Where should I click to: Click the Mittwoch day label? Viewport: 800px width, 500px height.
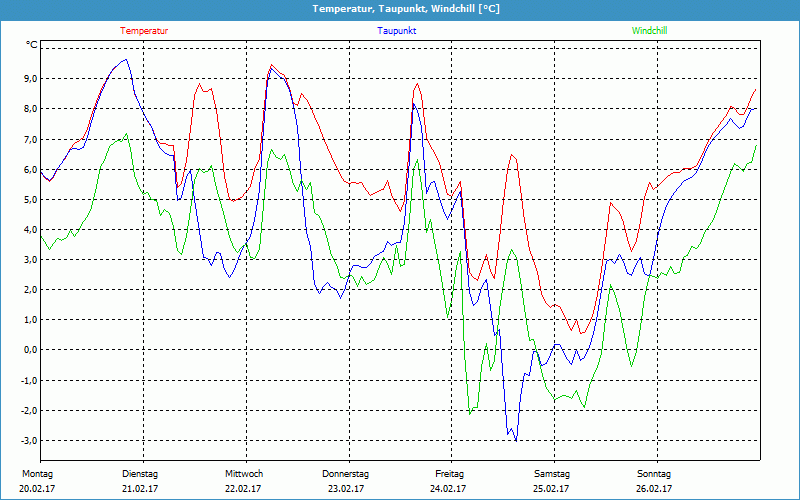(244, 474)
